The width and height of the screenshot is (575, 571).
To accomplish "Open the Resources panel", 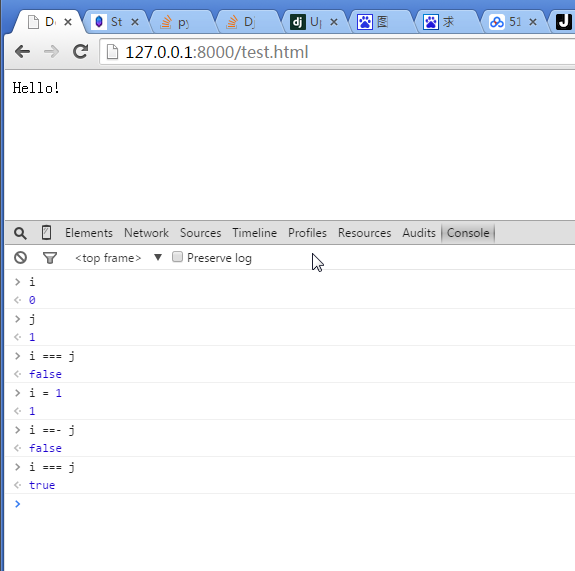I will point(365,233).
